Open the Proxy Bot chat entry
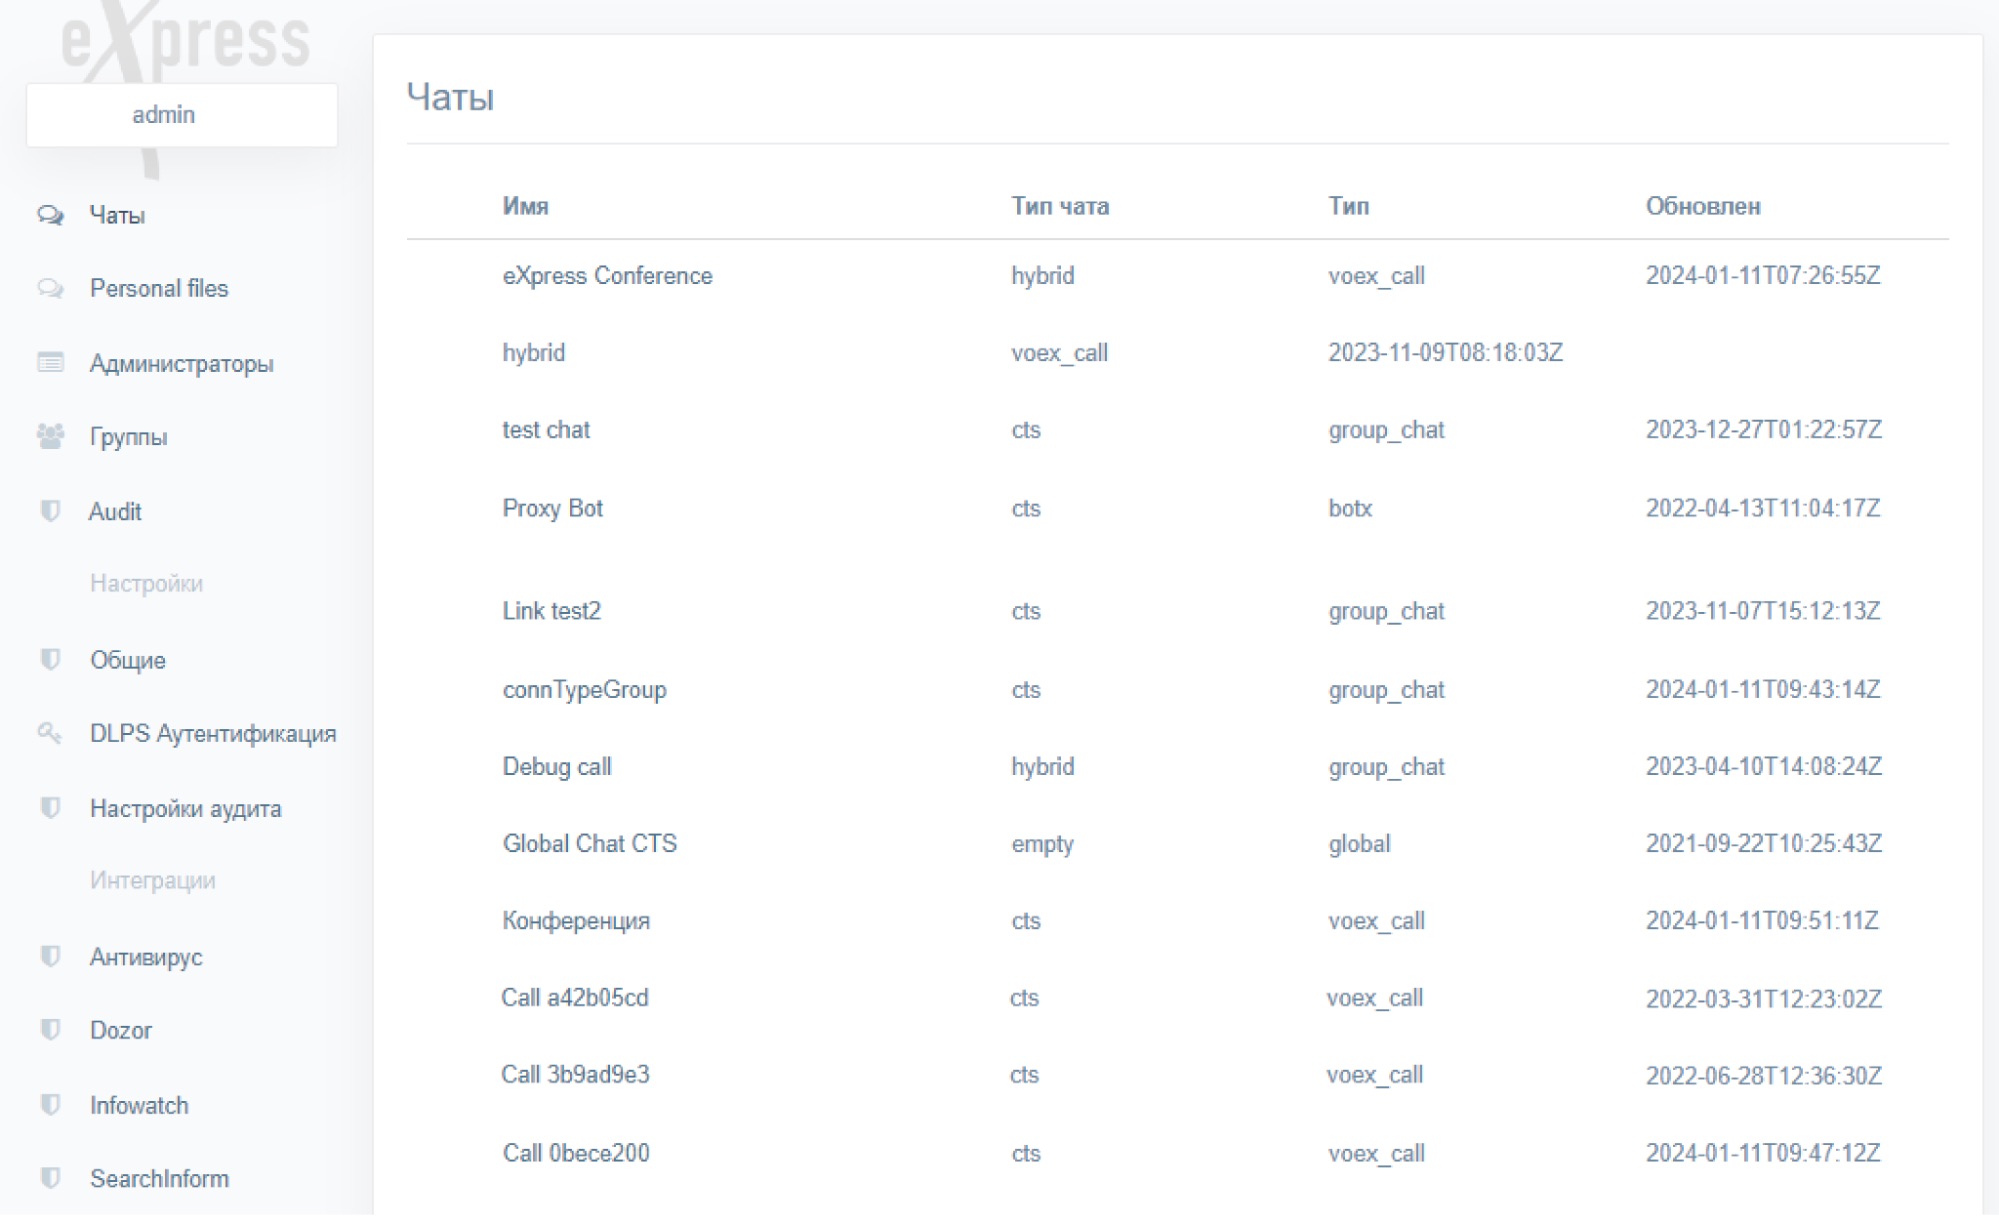This screenshot has width=1999, height=1216. (x=552, y=508)
